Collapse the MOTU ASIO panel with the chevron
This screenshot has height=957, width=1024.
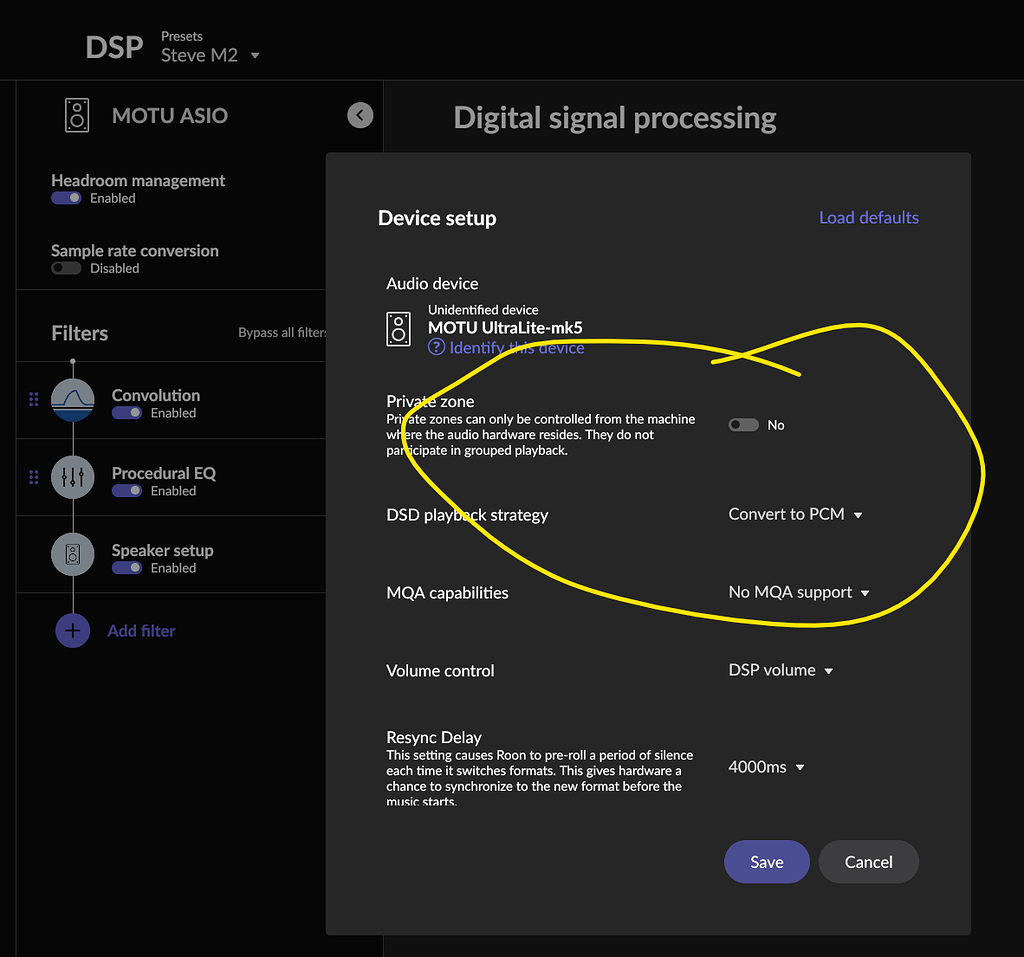(x=360, y=115)
